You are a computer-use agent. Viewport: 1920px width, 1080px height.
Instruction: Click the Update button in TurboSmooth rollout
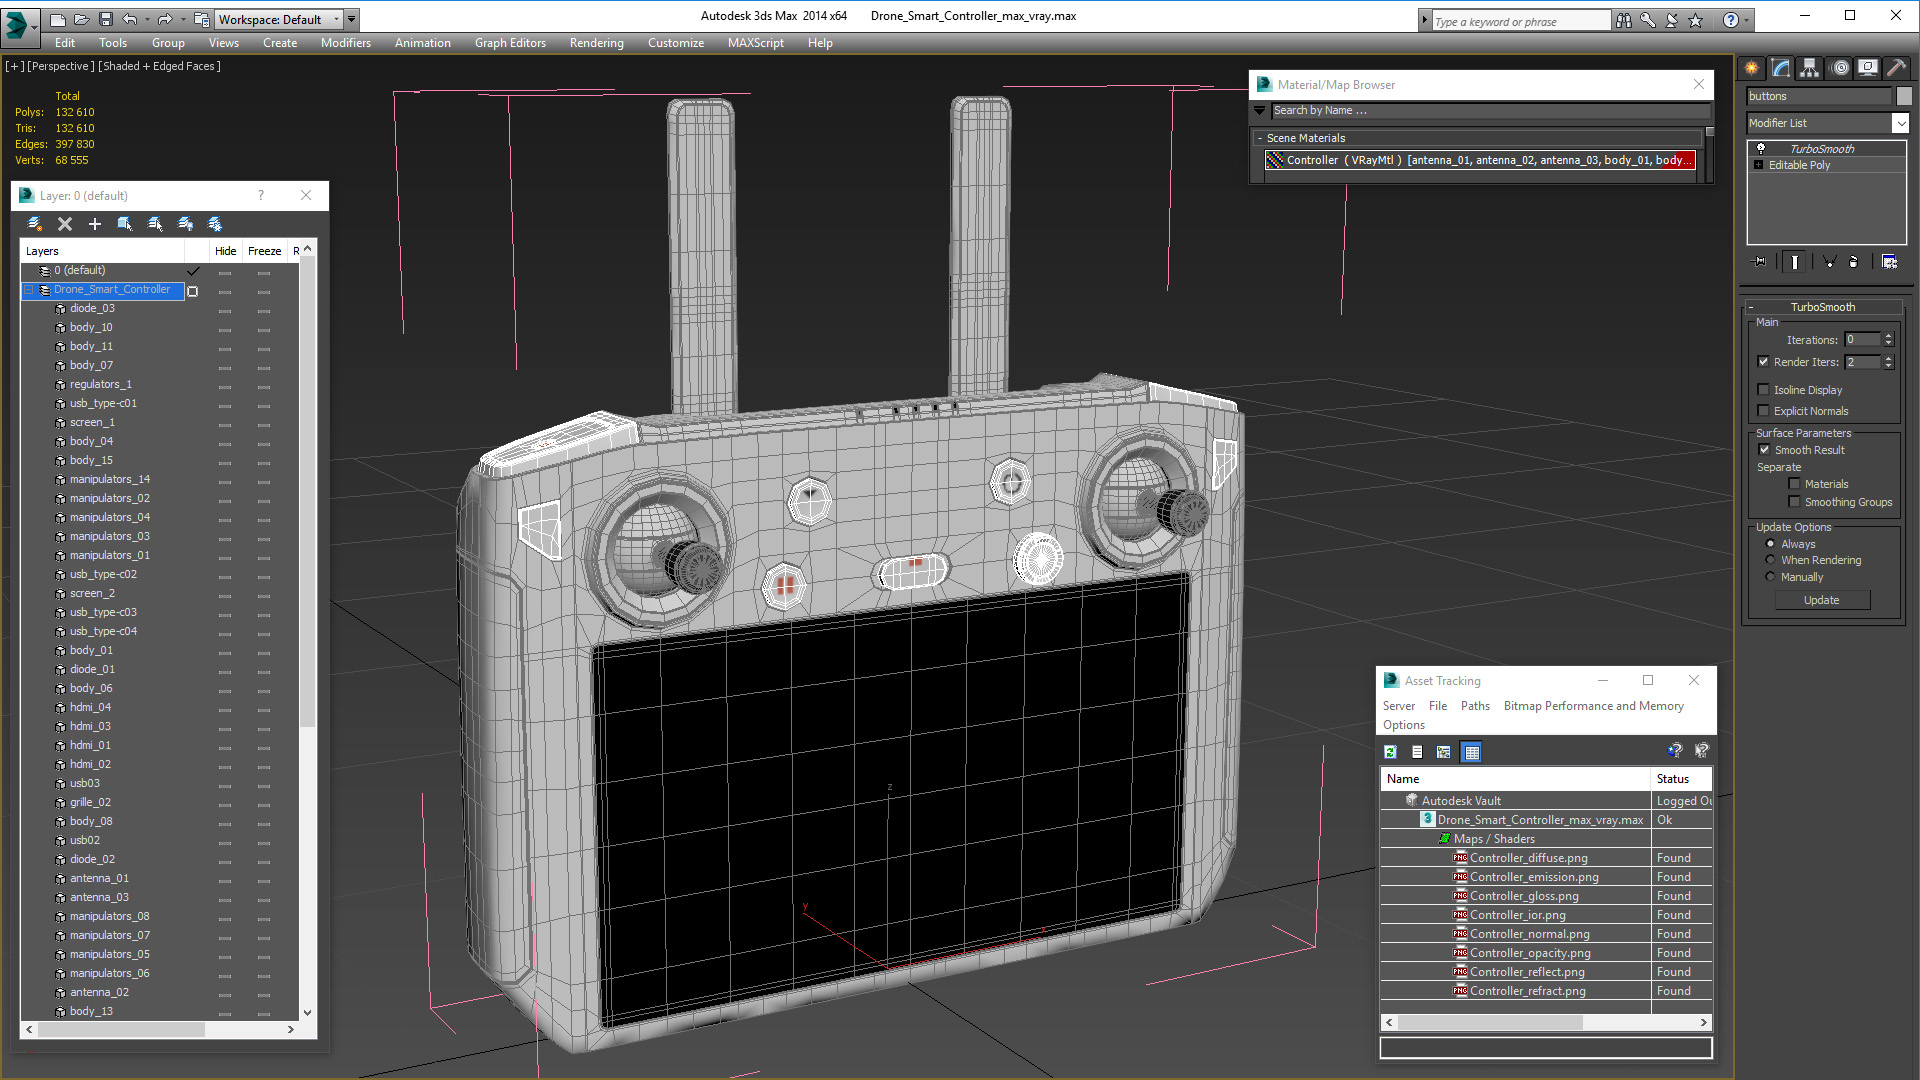(1822, 600)
